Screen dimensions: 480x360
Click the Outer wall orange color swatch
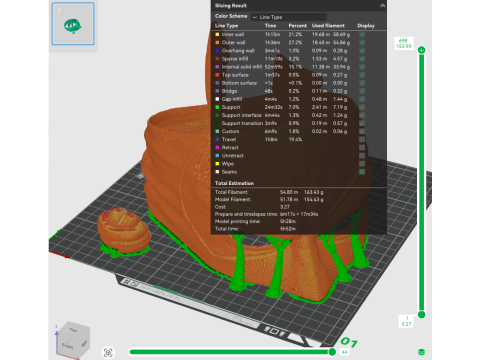pyautogui.click(x=217, y=42)
